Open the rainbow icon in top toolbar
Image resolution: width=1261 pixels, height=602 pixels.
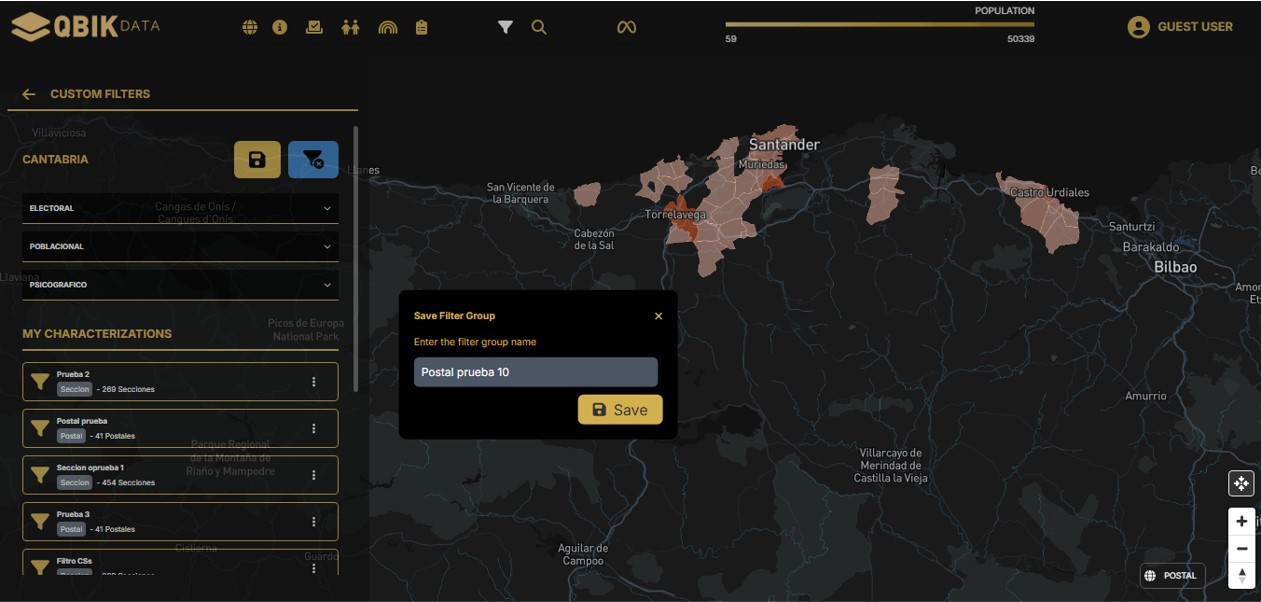tap(388, 28)
